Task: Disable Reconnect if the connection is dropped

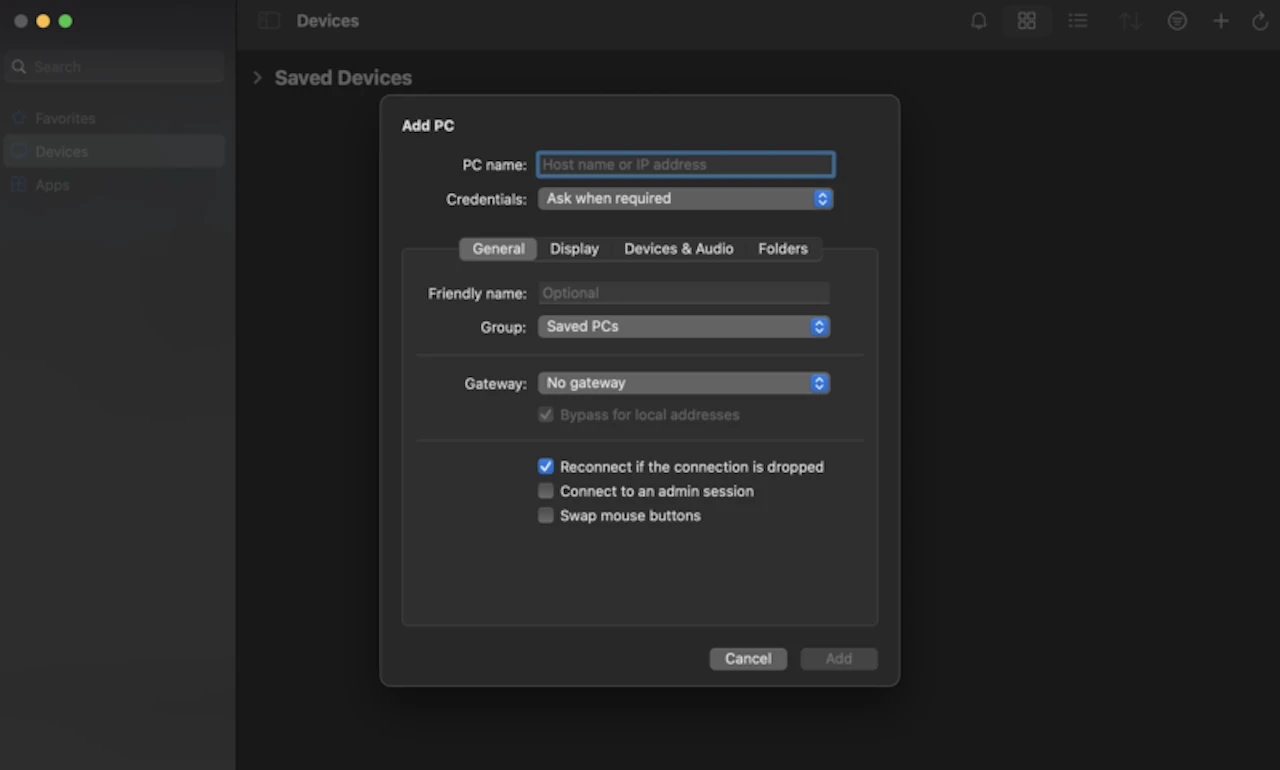Action: (546, 467)
